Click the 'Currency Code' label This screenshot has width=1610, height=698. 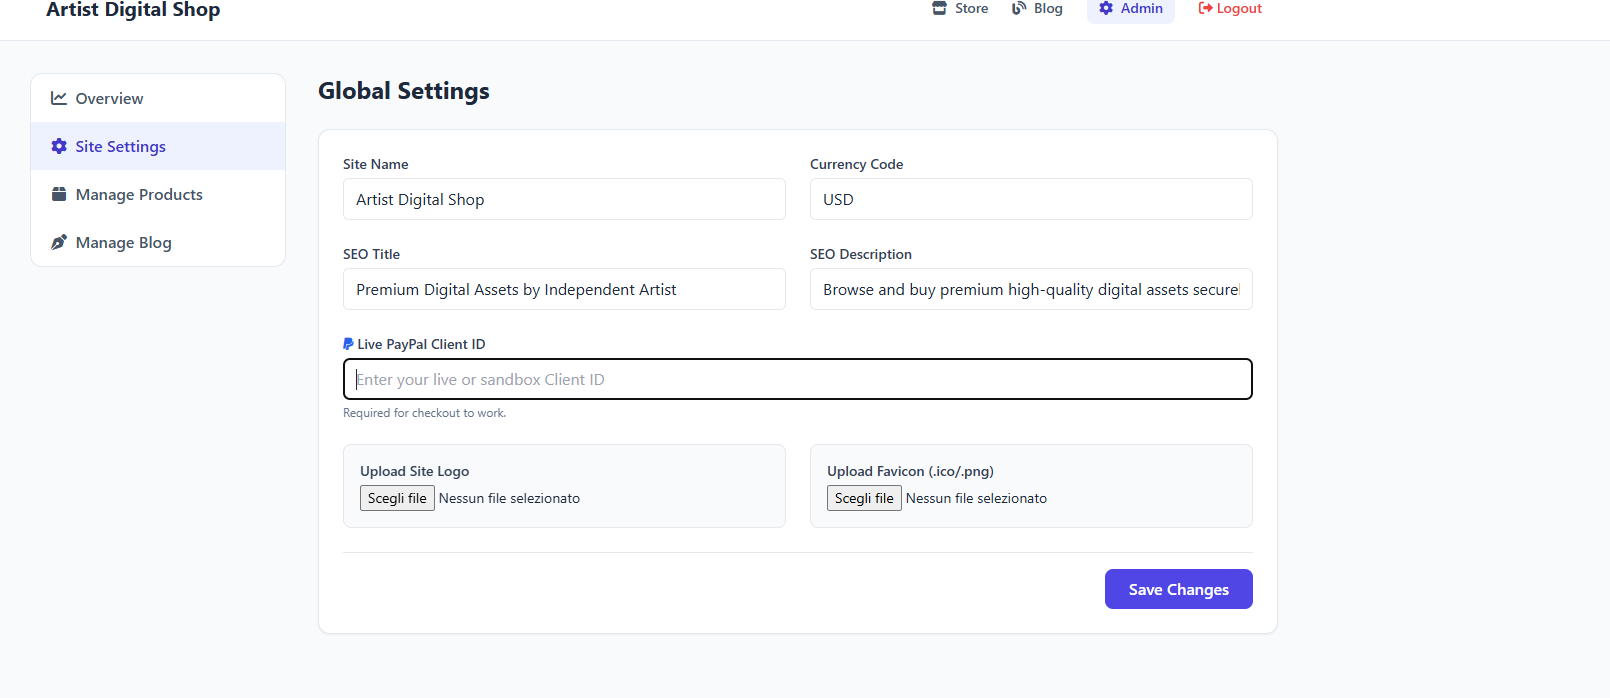pos(856,164)
